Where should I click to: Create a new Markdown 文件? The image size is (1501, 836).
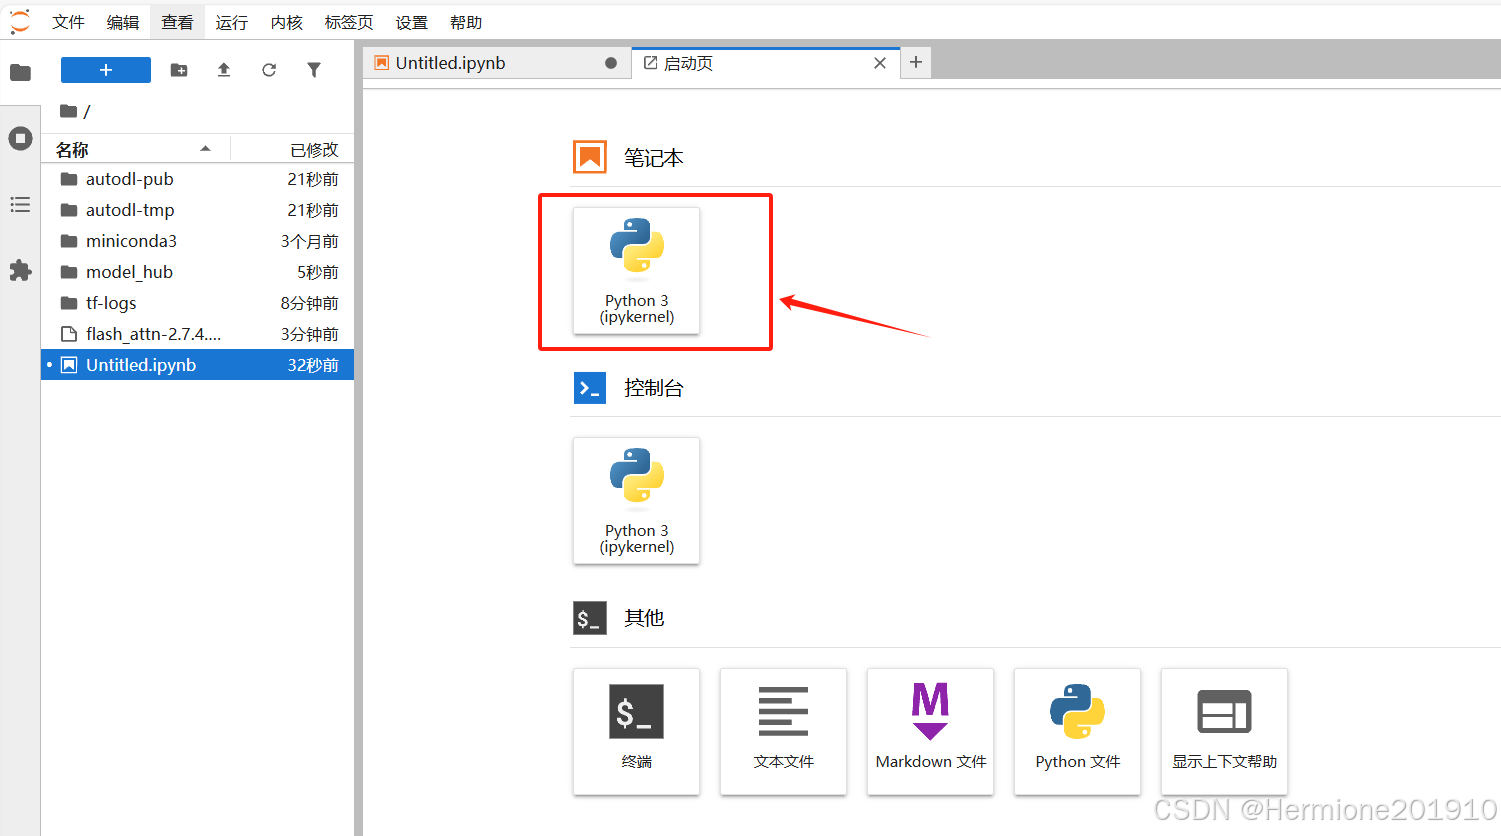pos(930,731)
